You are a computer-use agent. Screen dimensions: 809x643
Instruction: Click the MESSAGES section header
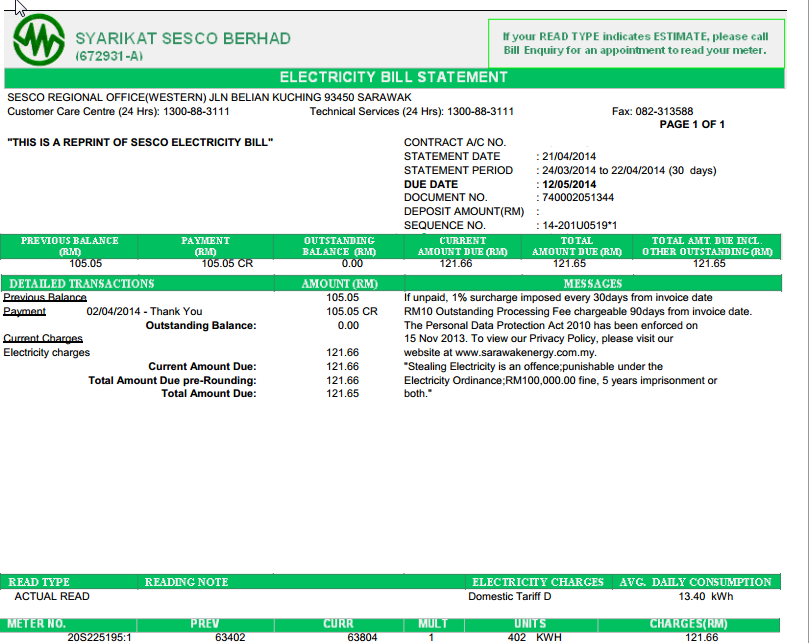pyautogui.click(x=593, y=283)
